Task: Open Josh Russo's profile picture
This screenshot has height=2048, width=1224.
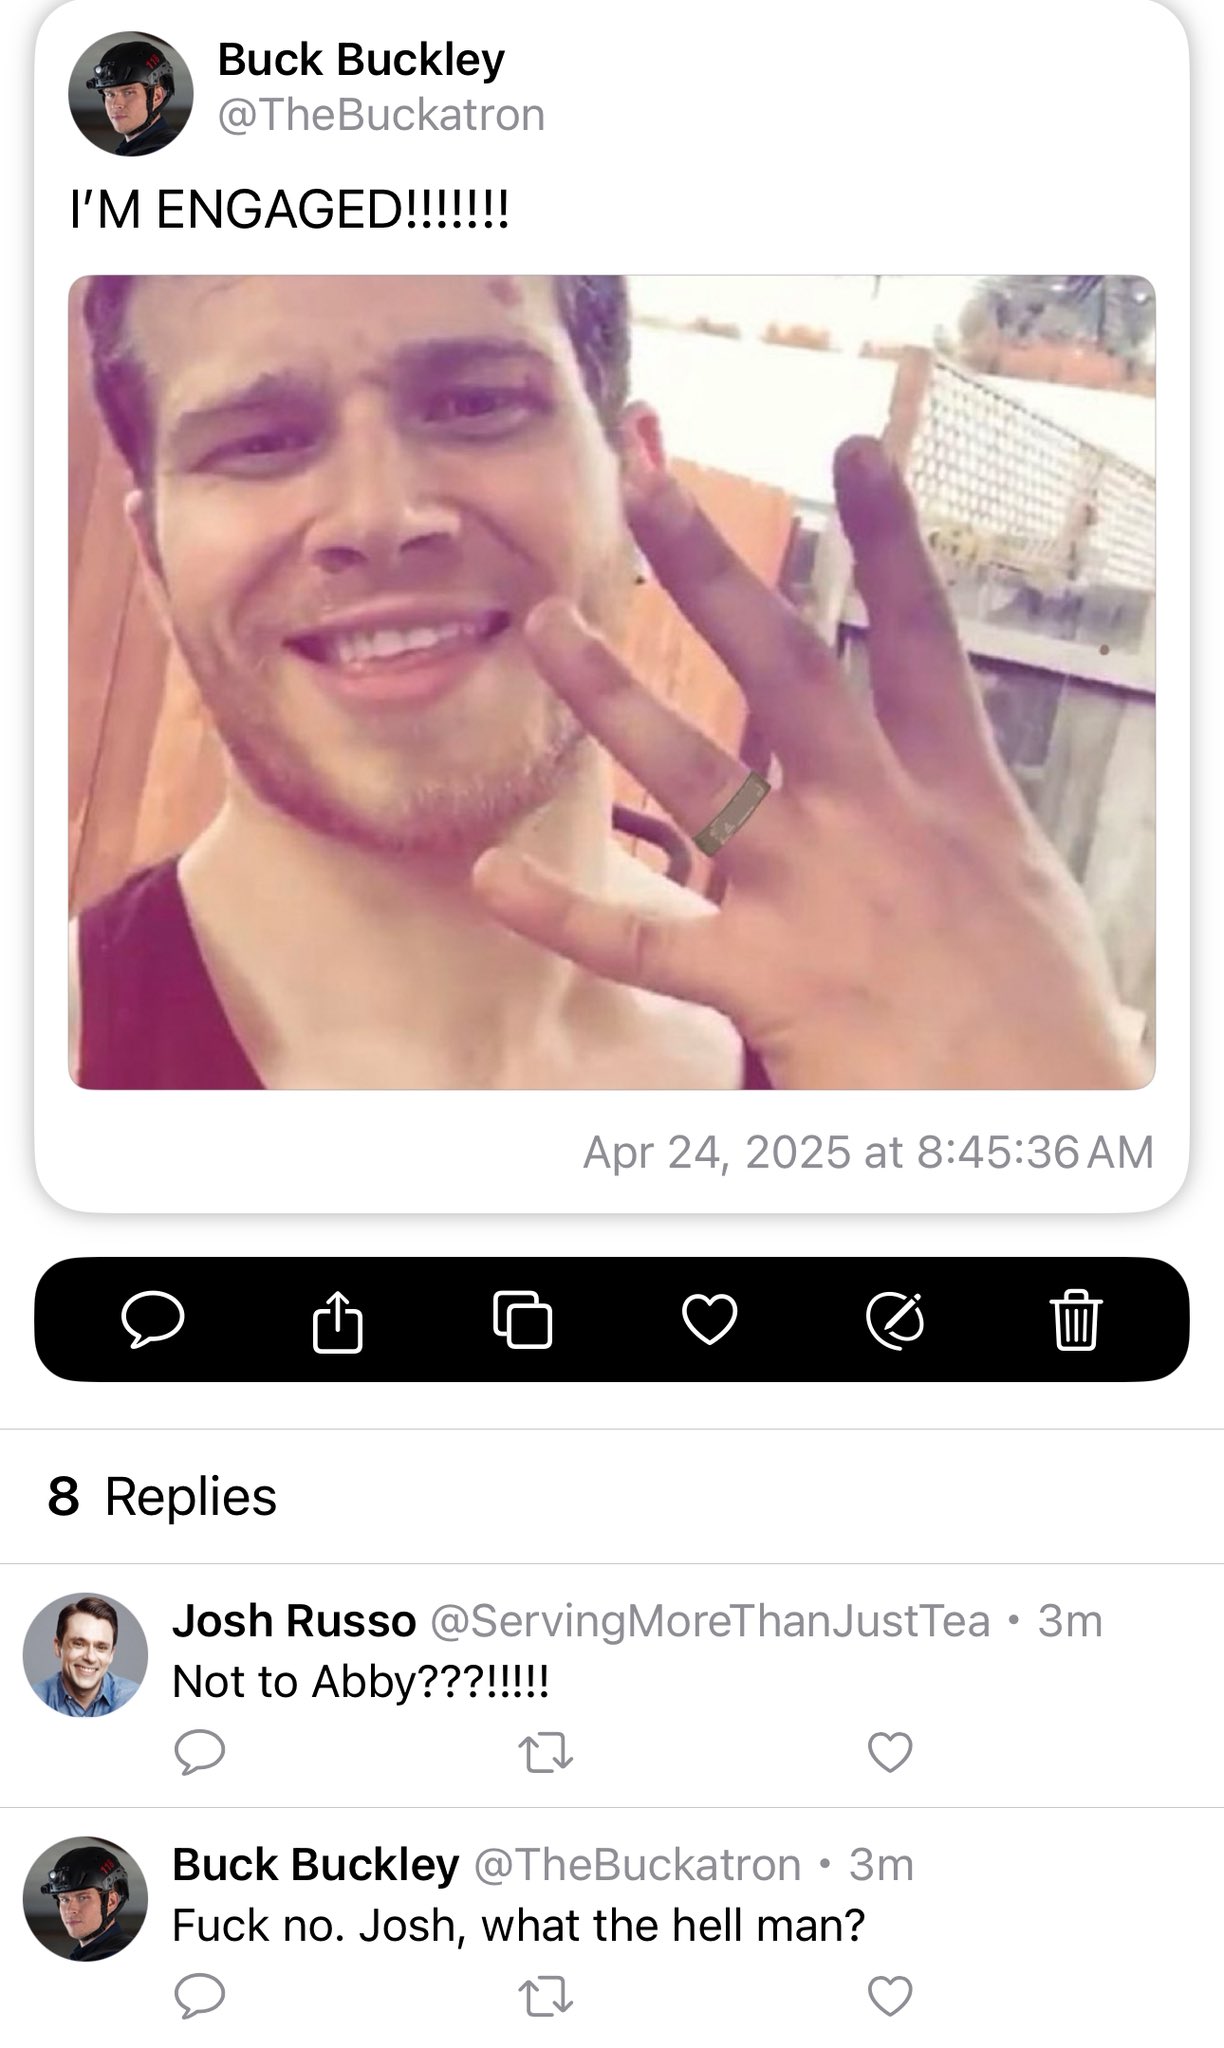Action: [85, 1655]
